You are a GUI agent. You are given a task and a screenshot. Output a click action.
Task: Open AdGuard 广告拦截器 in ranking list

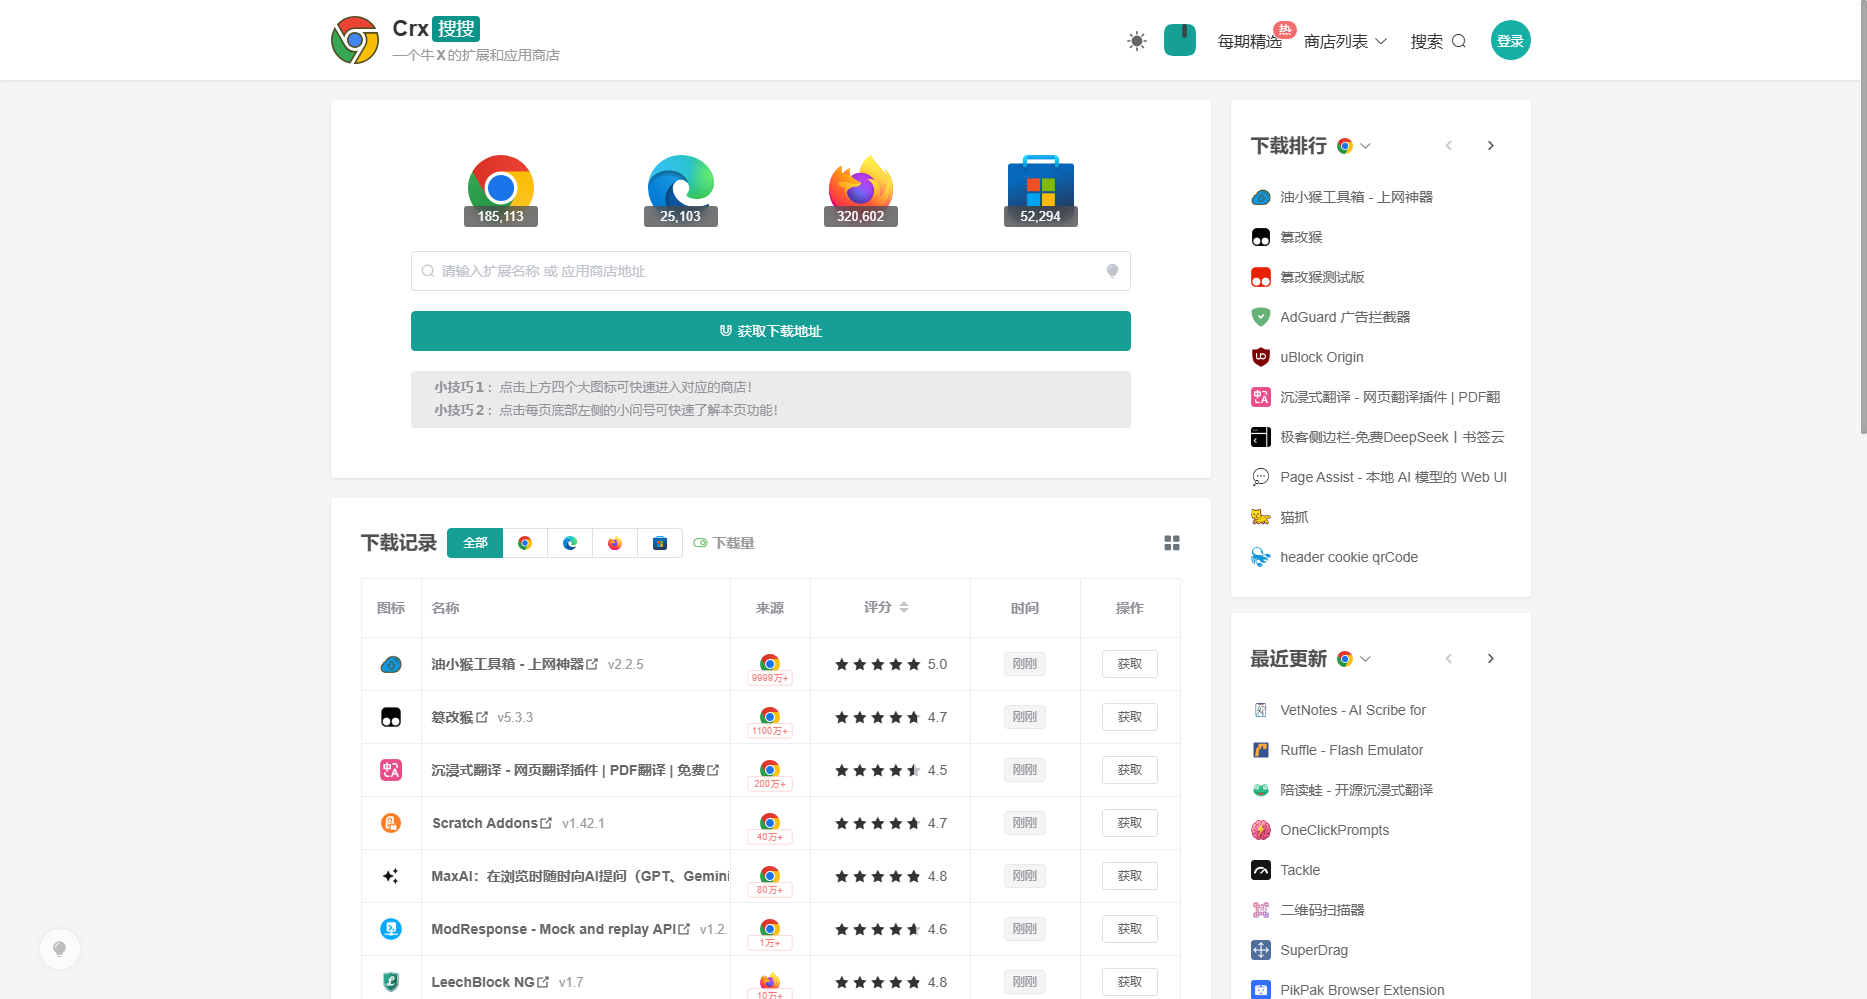coord(1345,317)
